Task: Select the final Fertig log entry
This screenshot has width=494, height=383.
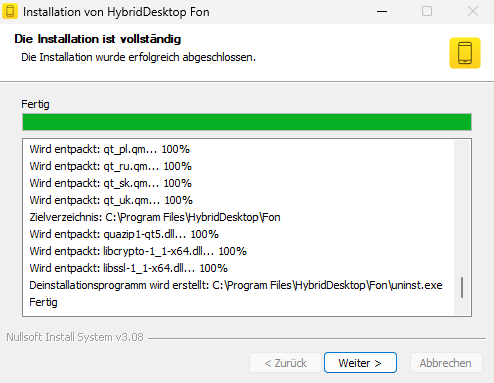Action: point(43,302)
